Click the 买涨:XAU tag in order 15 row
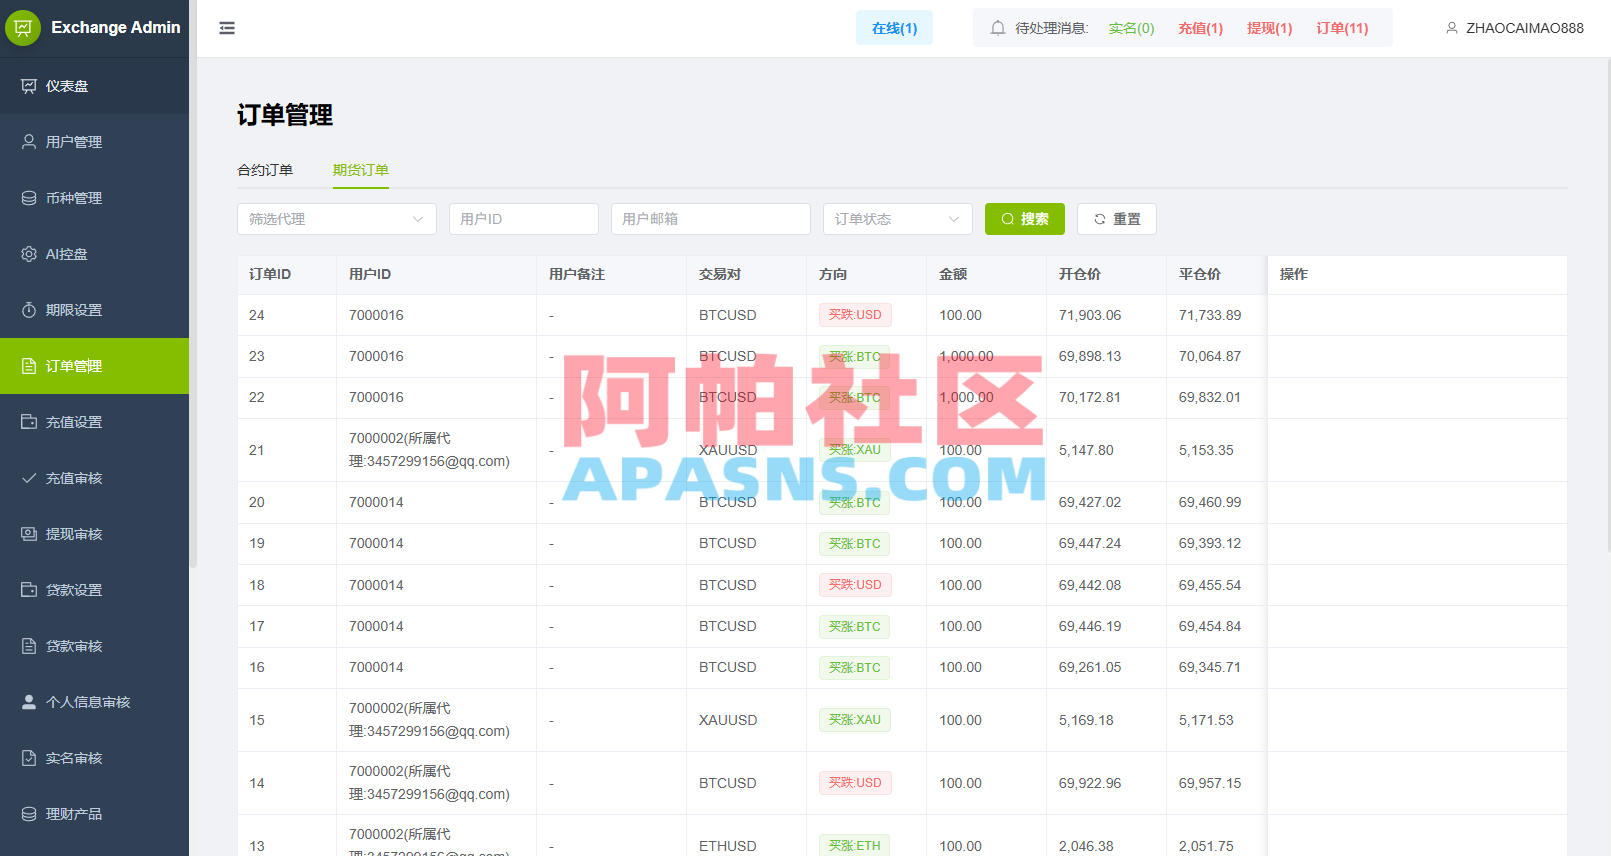1611x856 pixels. coord(854,720)
